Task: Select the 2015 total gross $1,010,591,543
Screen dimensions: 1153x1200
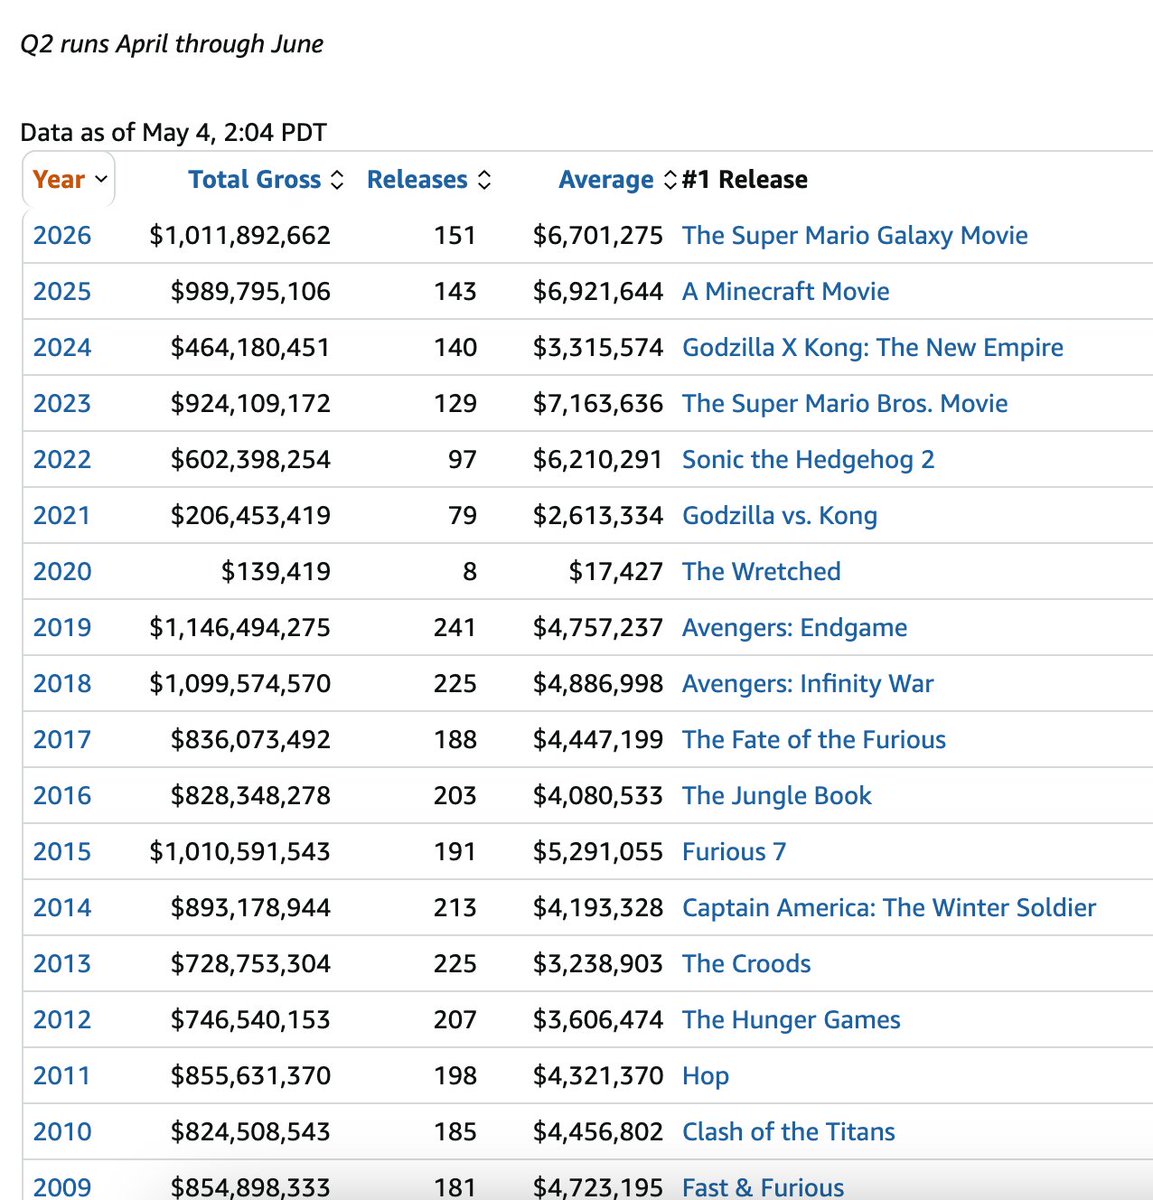Action: pyautogui.click(x=240, y=852)
